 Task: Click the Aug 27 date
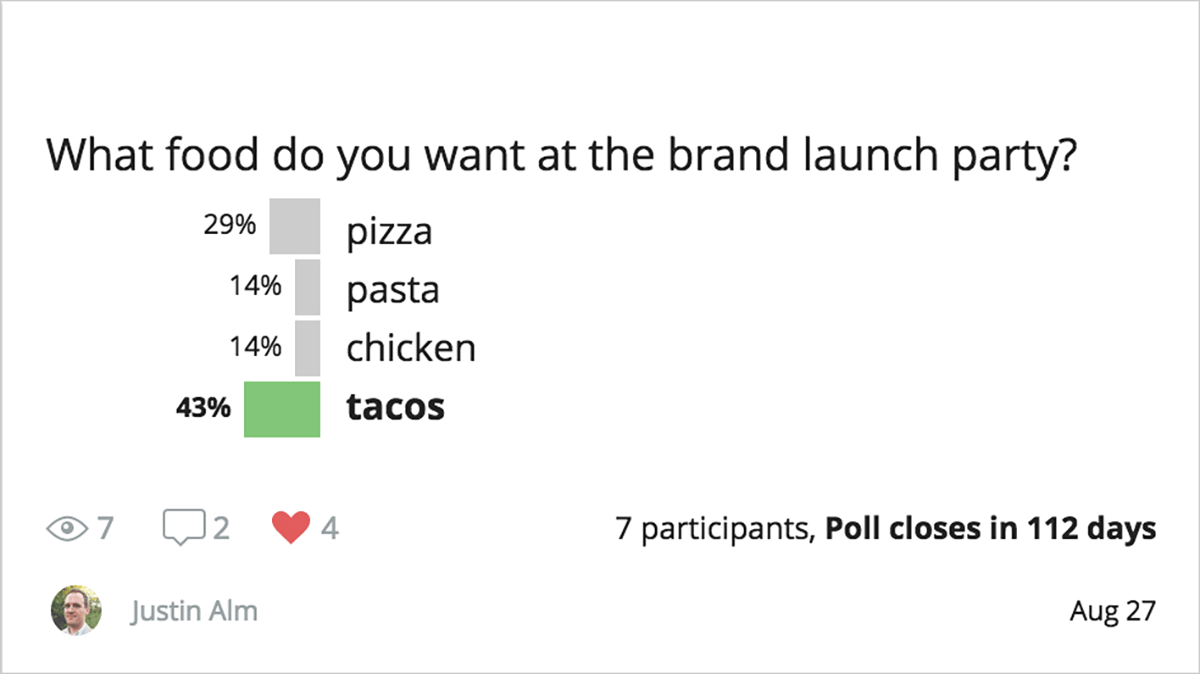[x=1112, y=611]
